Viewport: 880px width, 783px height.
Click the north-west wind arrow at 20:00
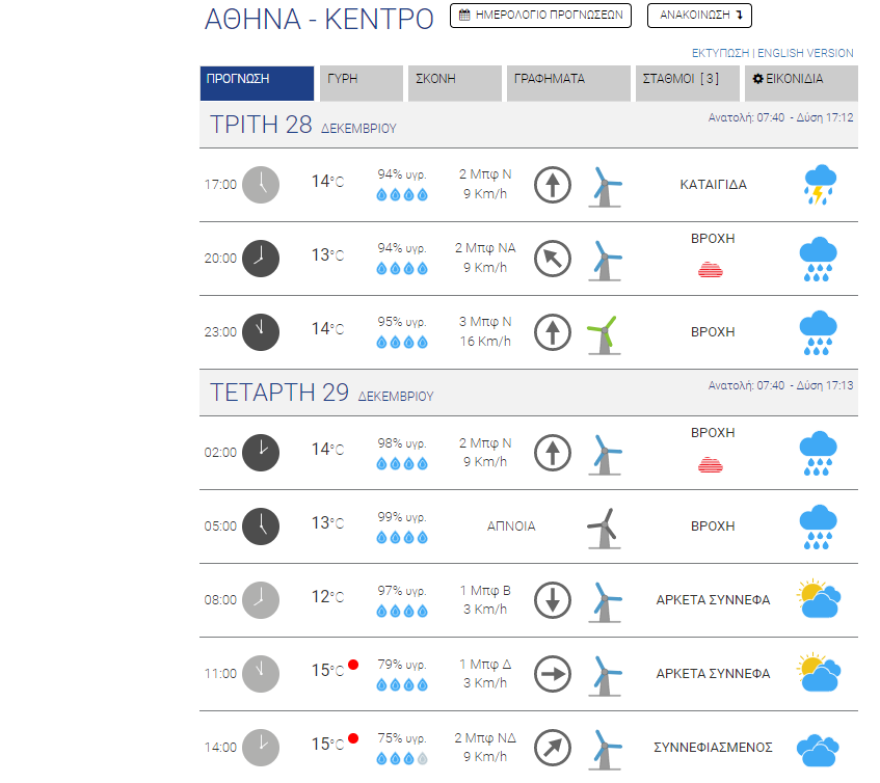[552, 259]
